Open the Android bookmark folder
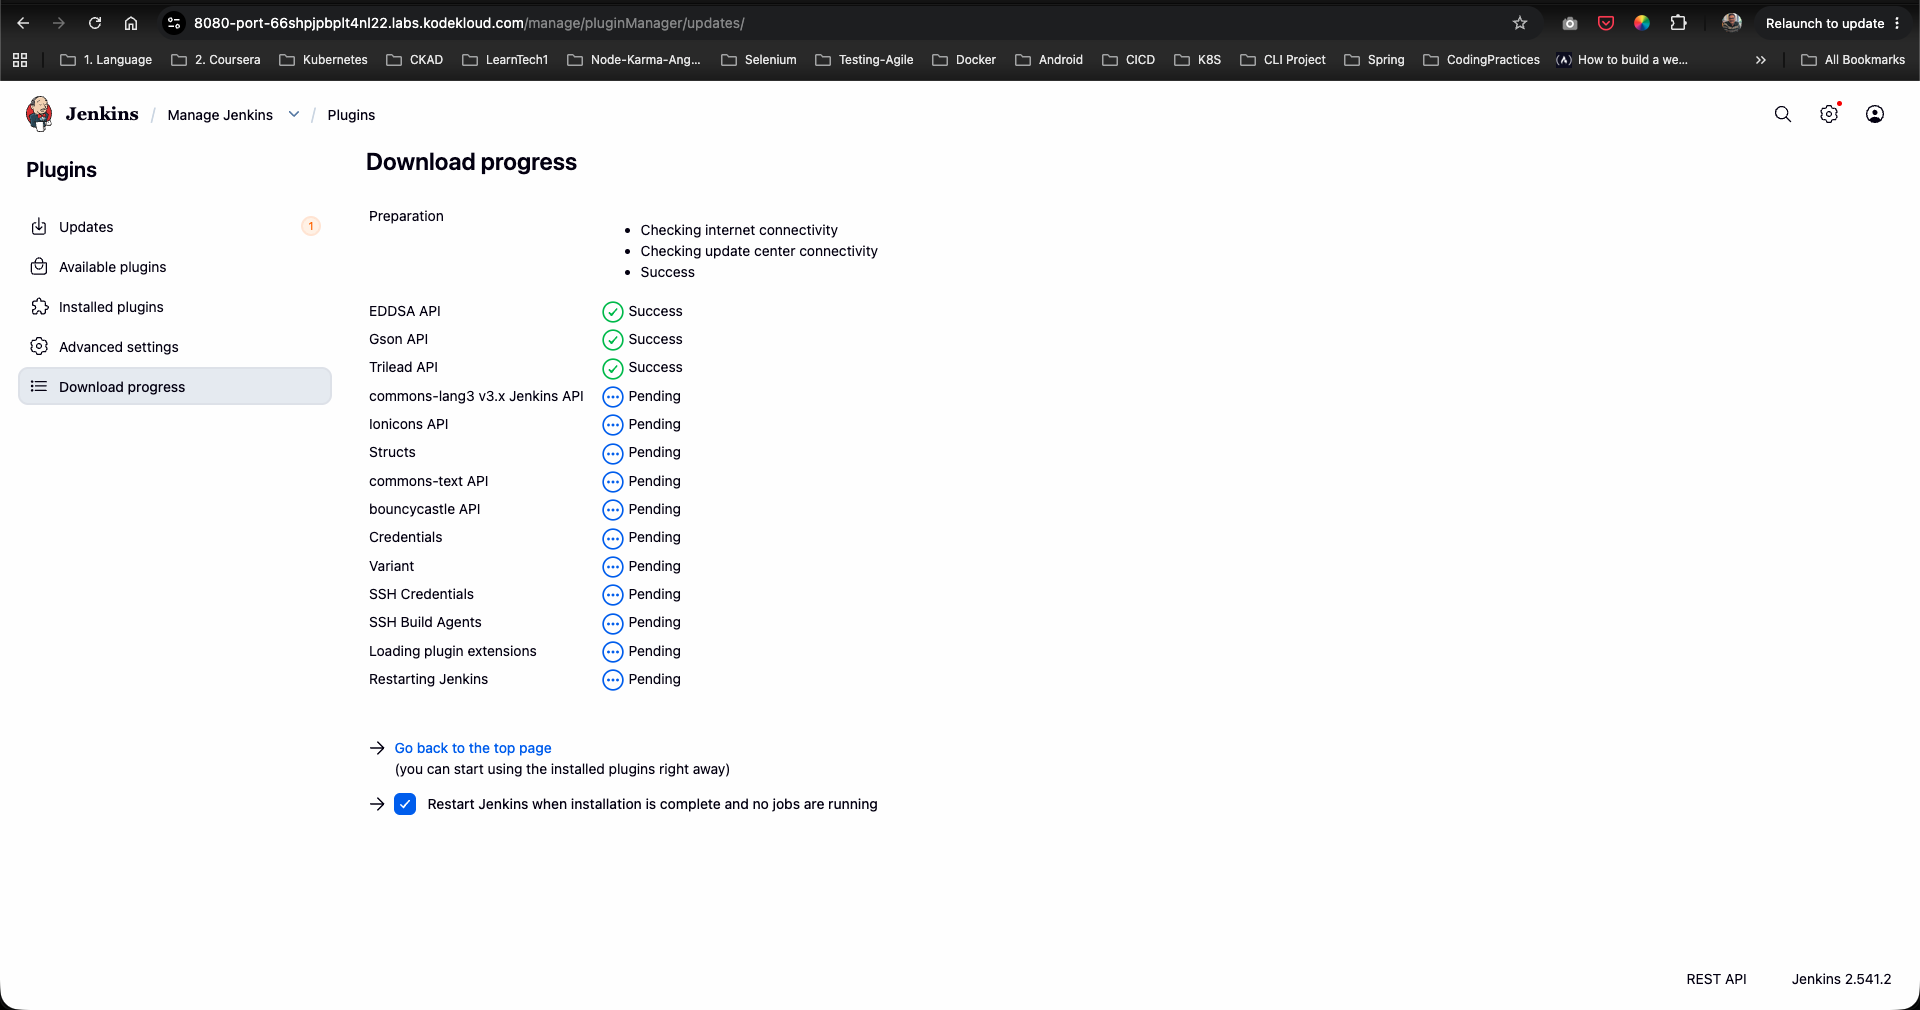The image size is (1920, 1010). click(x=1049, y=60)
